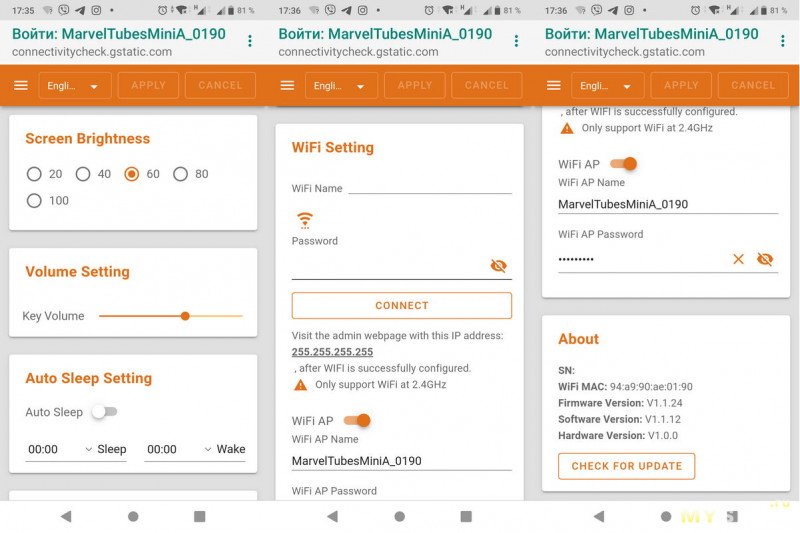Clear WiFi AP Password with X icon
Viewport: 800px width, 533px height.
tap(738, 259)
